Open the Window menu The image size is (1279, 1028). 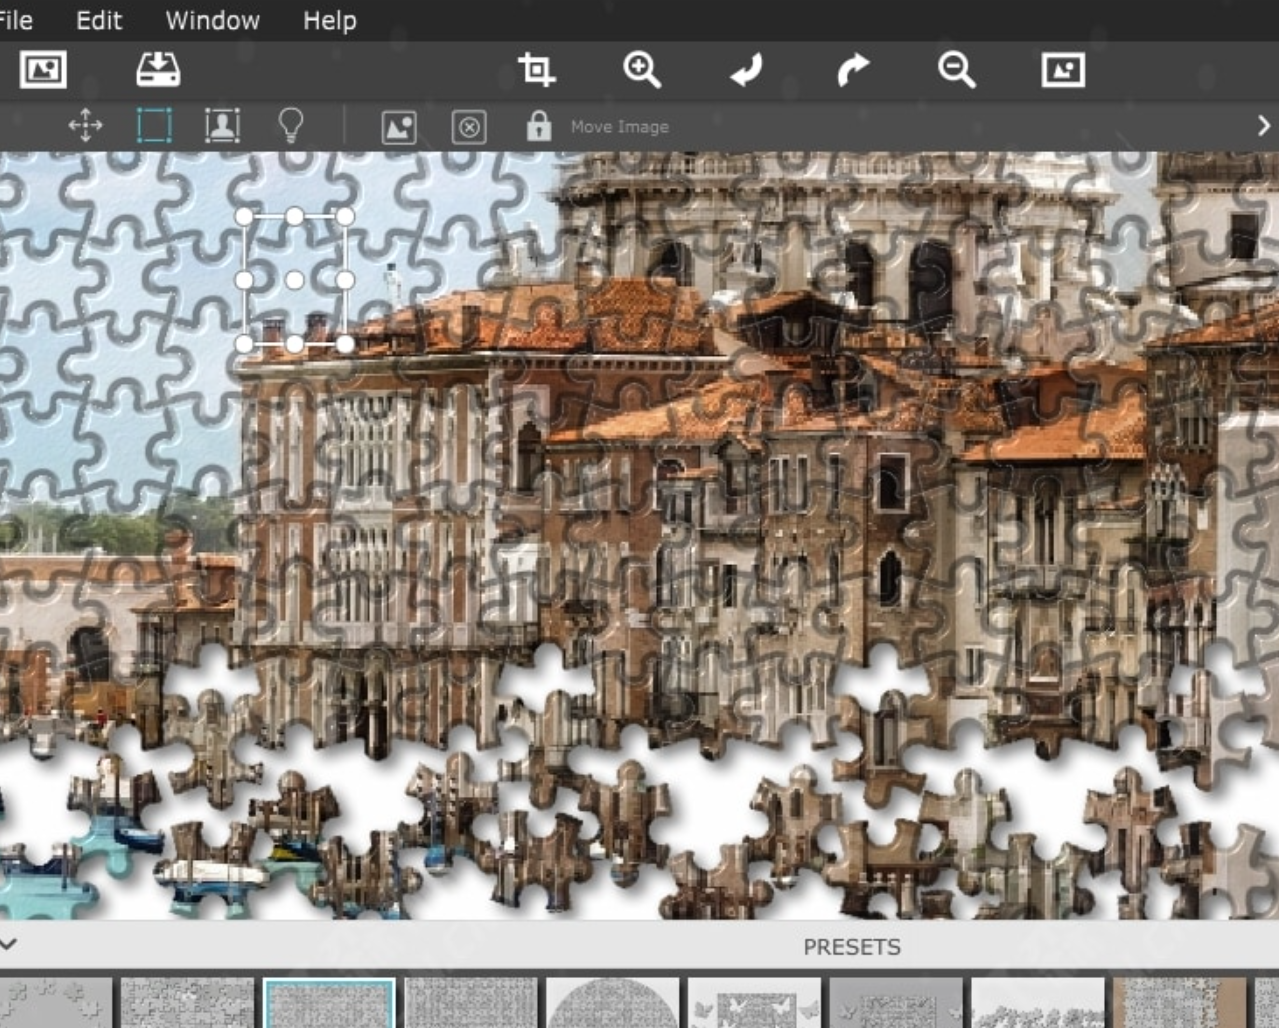[212, 20]
